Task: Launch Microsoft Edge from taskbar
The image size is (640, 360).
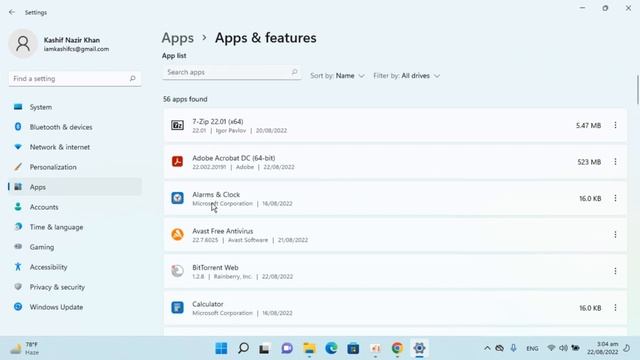Action: tap(331, 348)
